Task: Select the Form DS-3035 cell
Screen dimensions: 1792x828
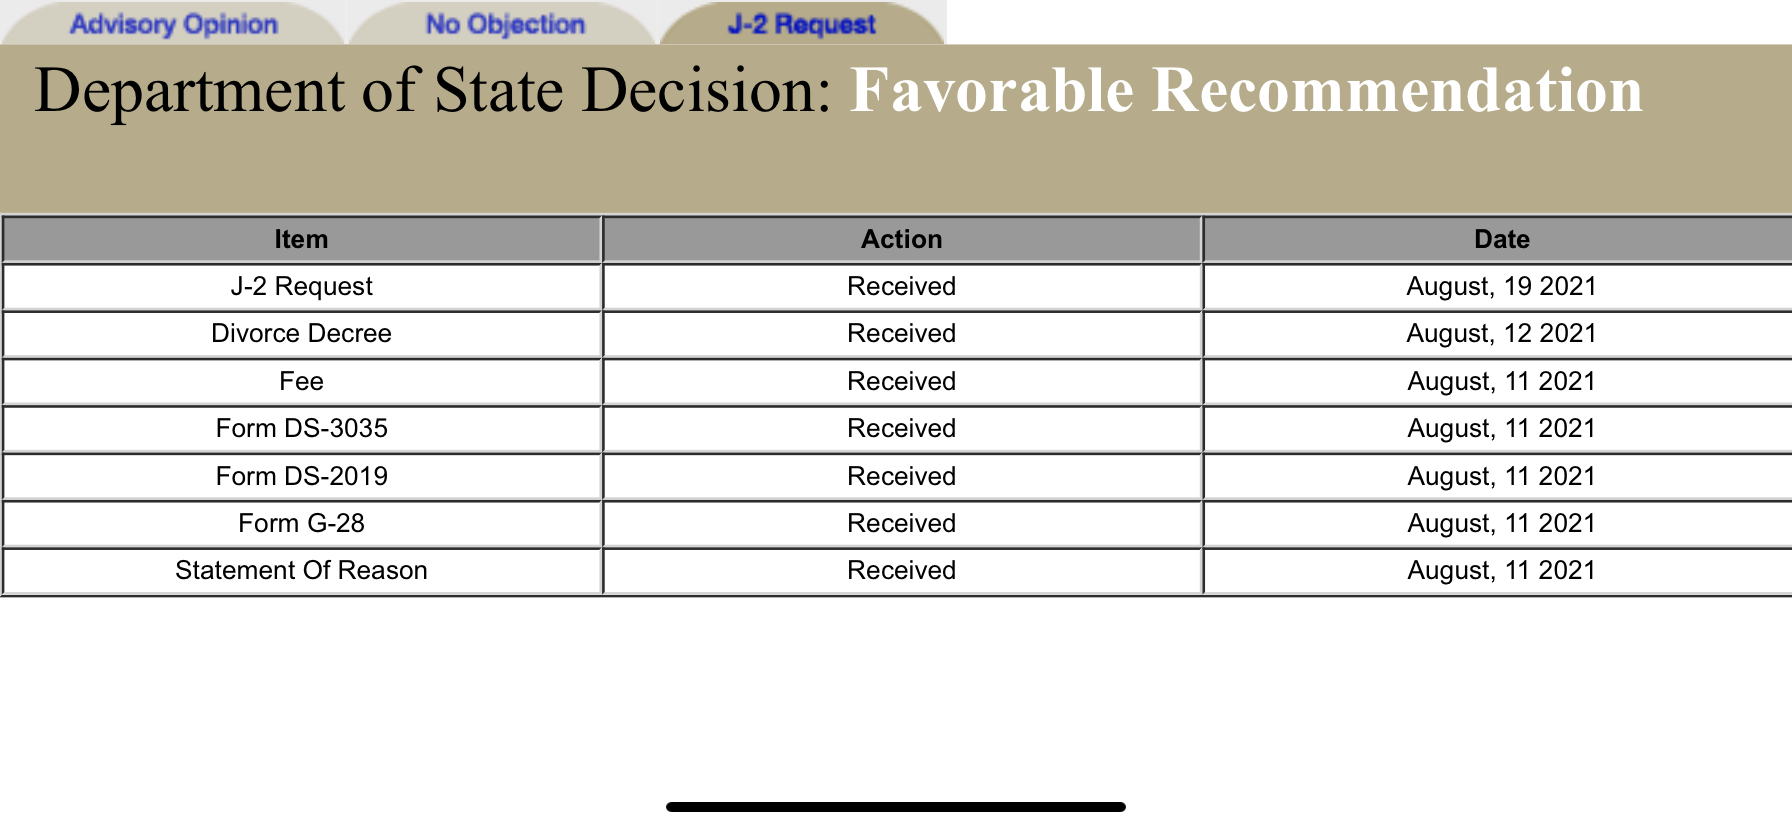Action: [301, 428]
